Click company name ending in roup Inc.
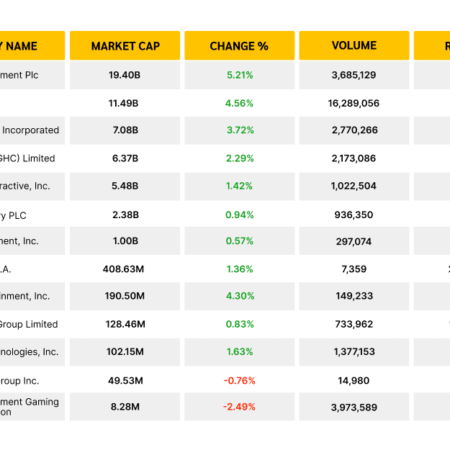Image resolution: width=450 pixels, height=450 pixels. tap(20, 381)
